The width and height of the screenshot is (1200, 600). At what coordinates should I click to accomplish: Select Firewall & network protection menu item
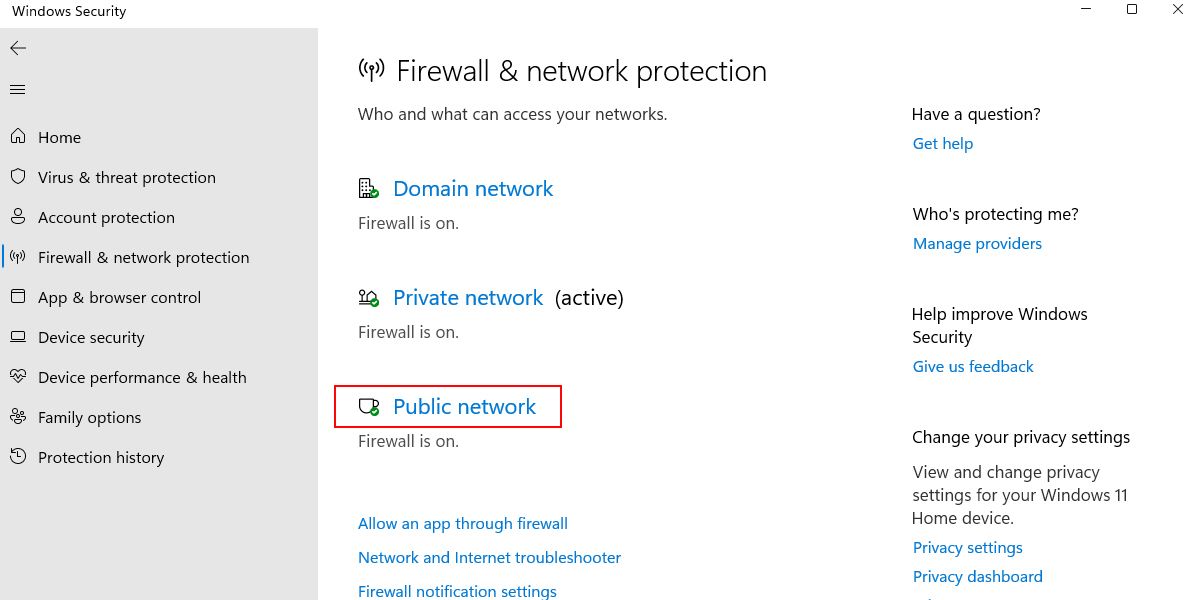(143, 257)
